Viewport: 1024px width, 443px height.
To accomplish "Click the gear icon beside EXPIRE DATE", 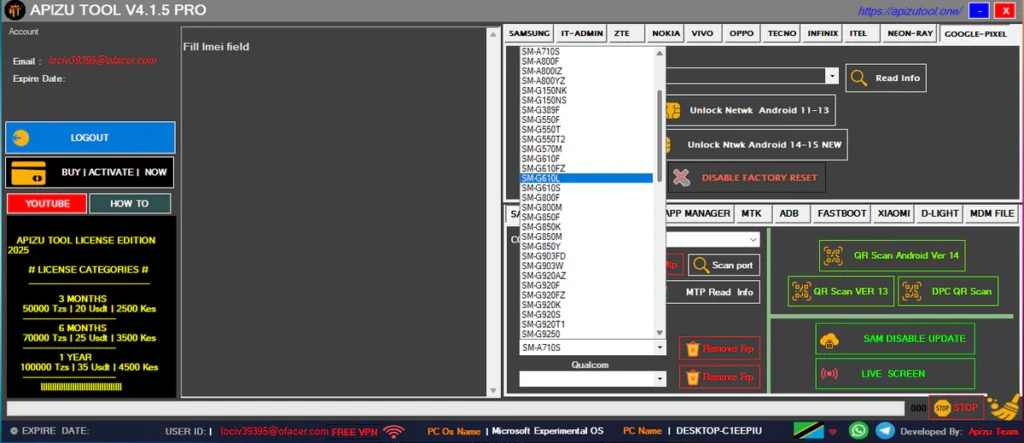I will tap(14, 431).
